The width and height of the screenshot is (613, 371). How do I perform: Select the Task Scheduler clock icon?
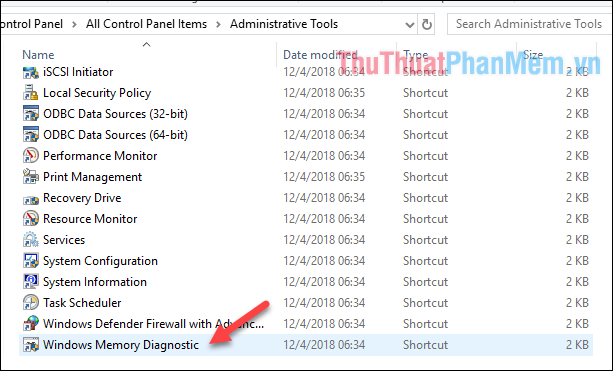(30, 303)
